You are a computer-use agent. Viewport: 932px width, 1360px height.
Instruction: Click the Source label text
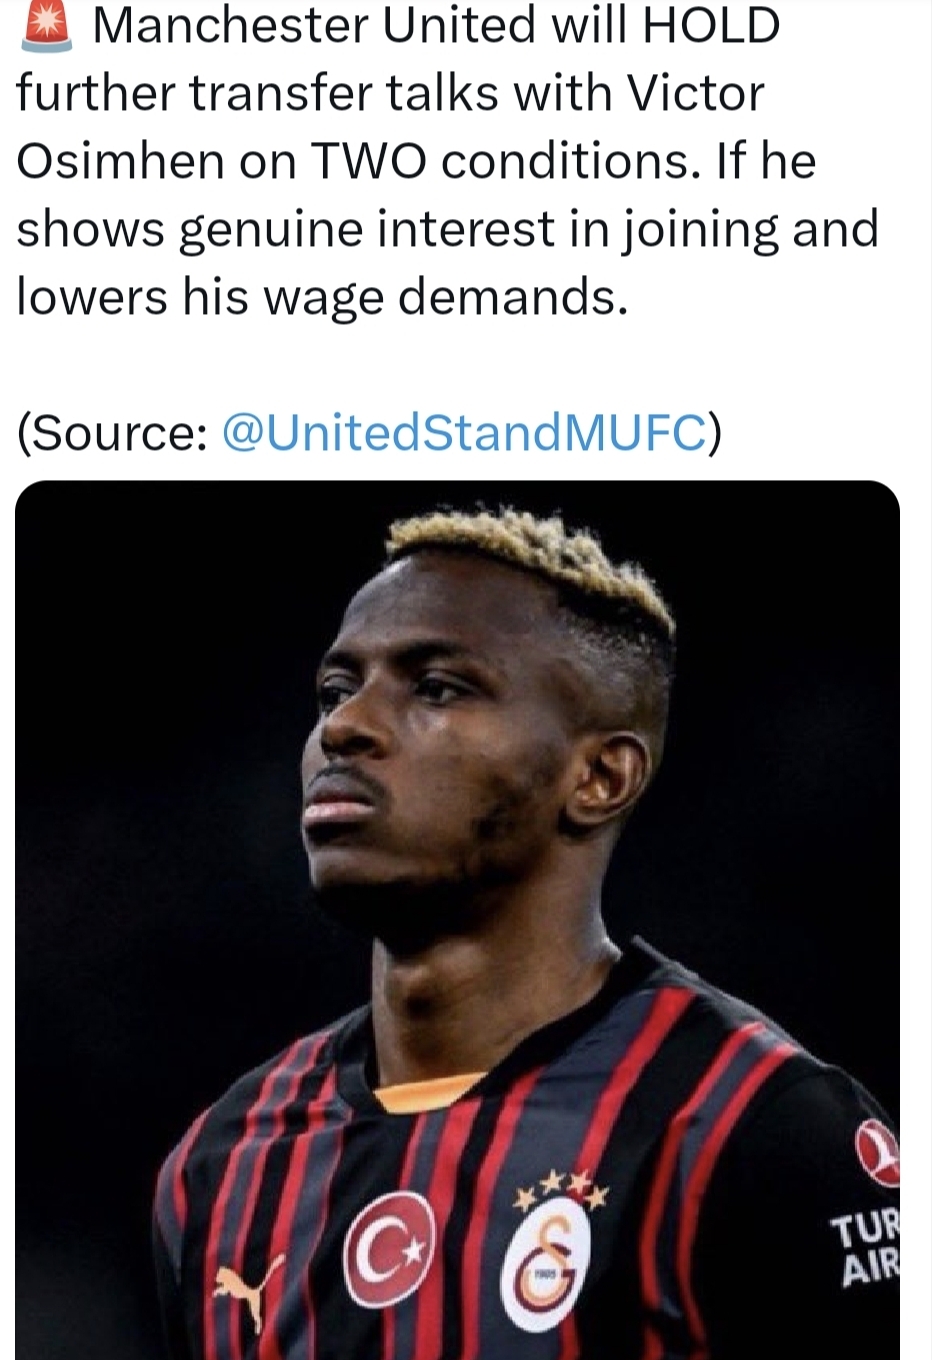click(x=112, y=433)
